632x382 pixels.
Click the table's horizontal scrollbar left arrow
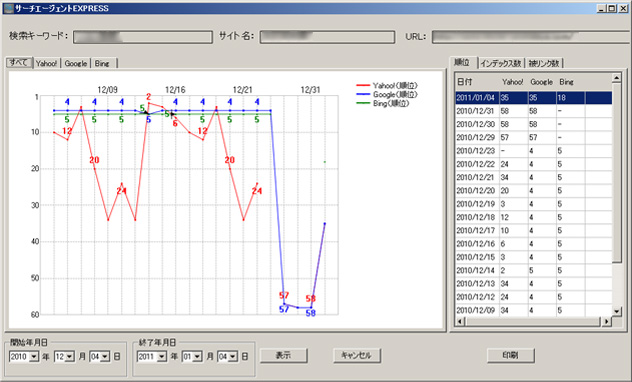pos(460,321)
